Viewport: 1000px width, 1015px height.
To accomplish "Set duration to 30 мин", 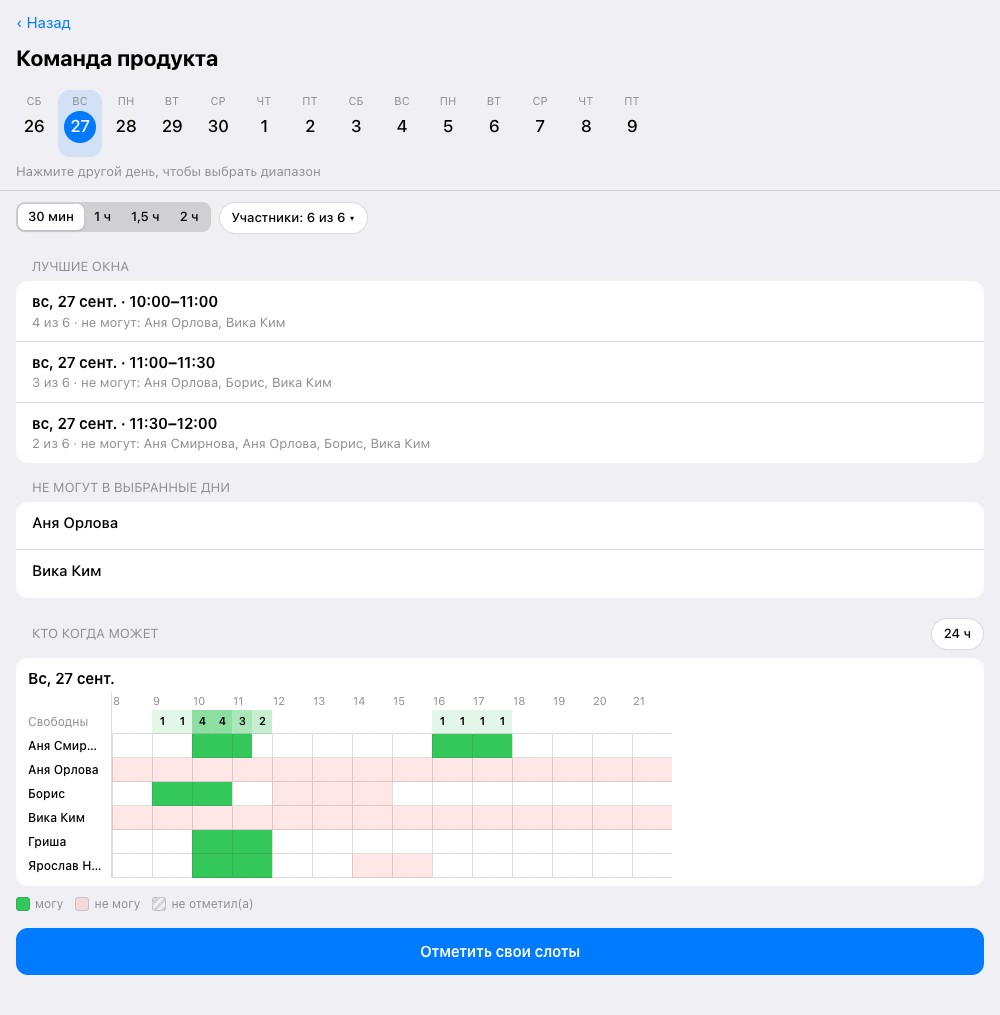I will tap(51, 217).
